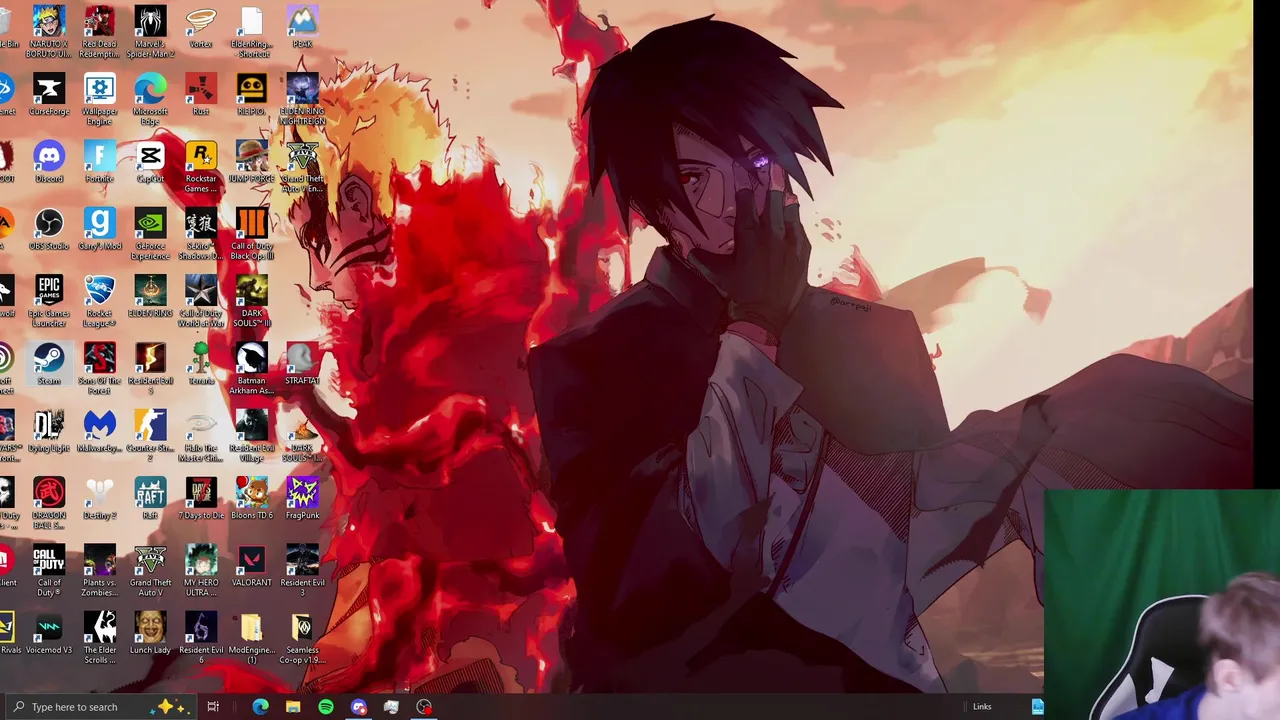Open the Voicemod V3 desktop icon
The image size is (1280, 720).
(x=49, y=633)
